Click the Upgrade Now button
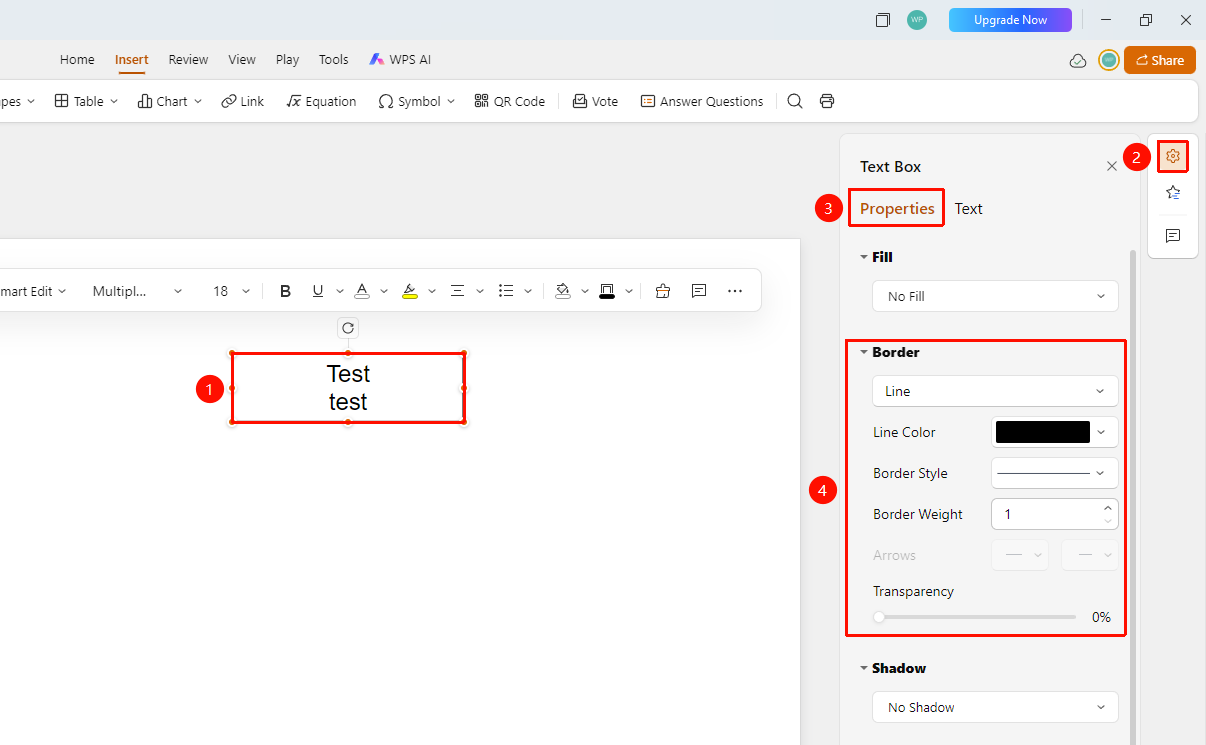This screenshot has height=745, width=1206. 1010,20
